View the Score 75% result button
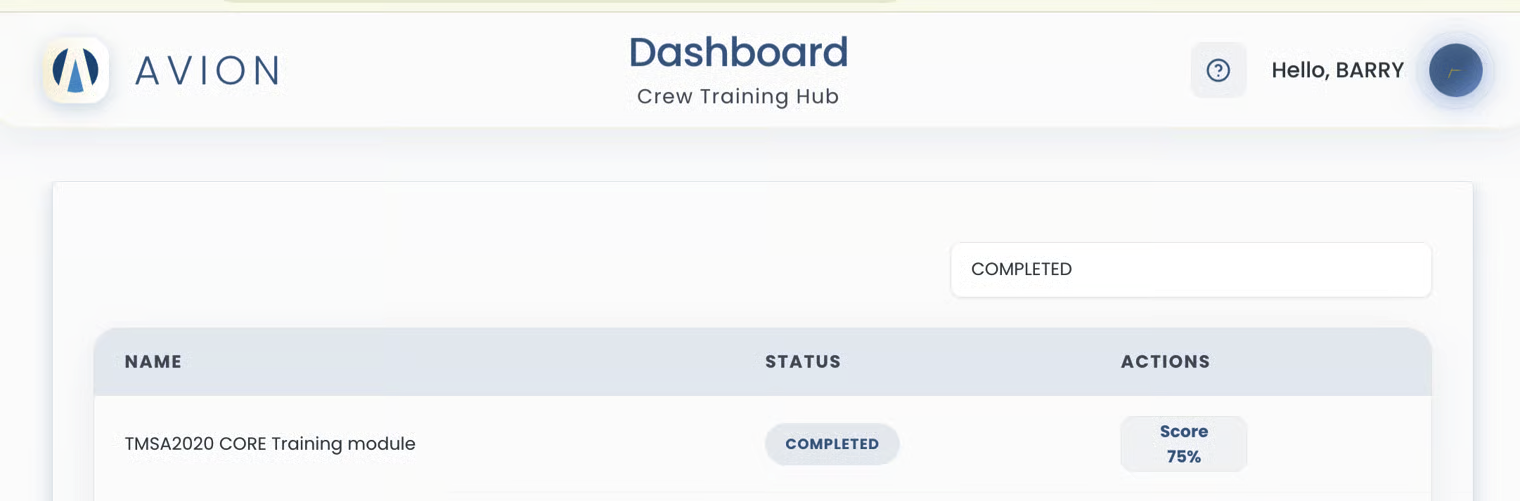1520x501 pixels. [1184, 444]
